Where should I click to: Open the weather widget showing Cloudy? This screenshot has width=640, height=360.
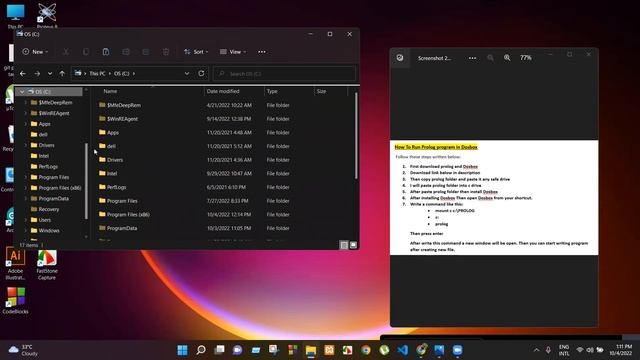tap(24, 350)
